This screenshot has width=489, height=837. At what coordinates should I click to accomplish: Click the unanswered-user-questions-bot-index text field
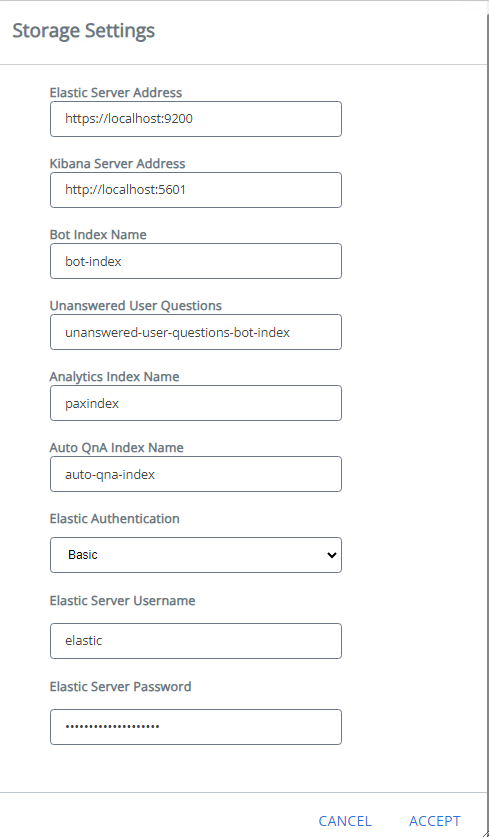pyautogui.click(x=196, y=332)
